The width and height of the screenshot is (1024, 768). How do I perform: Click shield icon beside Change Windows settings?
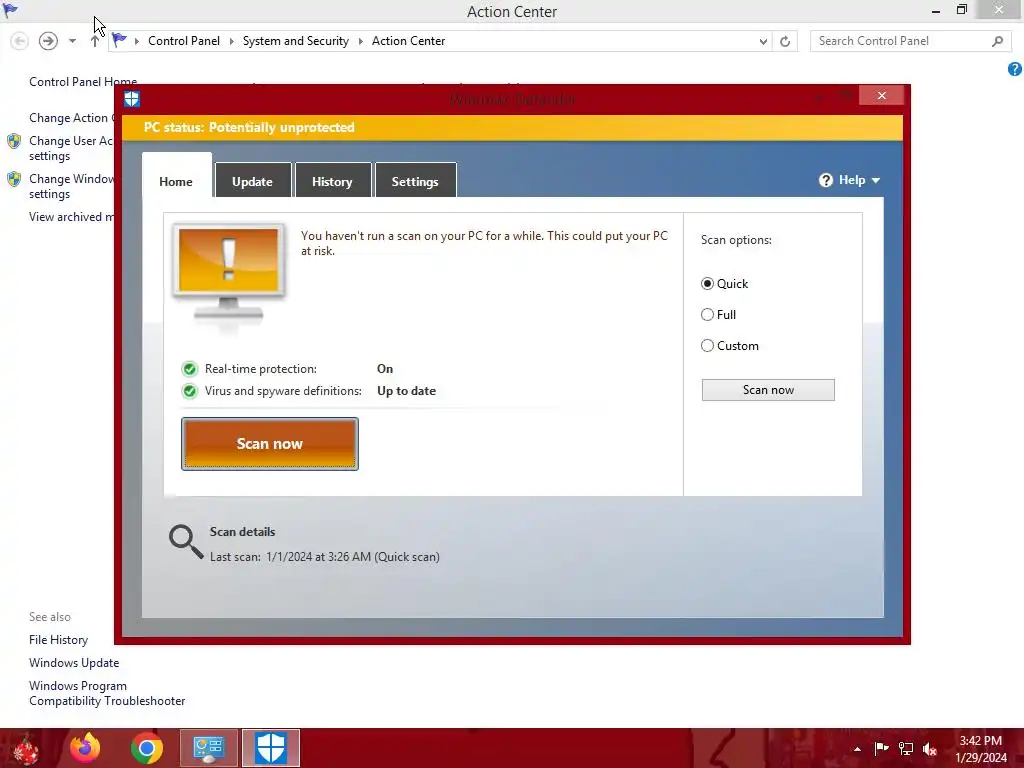14,179
